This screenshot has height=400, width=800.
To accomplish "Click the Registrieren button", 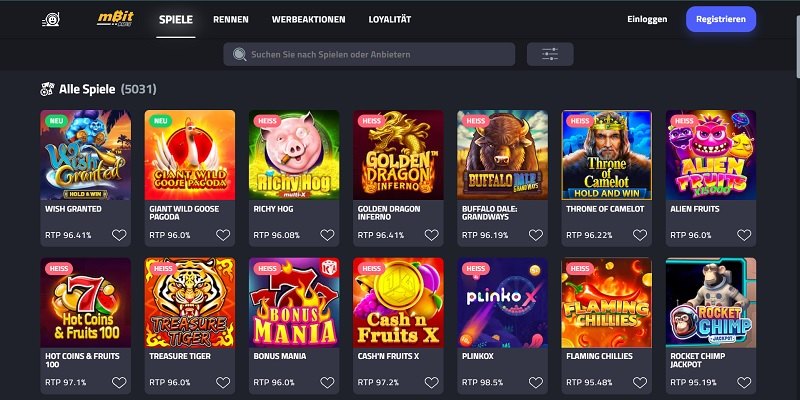I will [x=721, y=19].
